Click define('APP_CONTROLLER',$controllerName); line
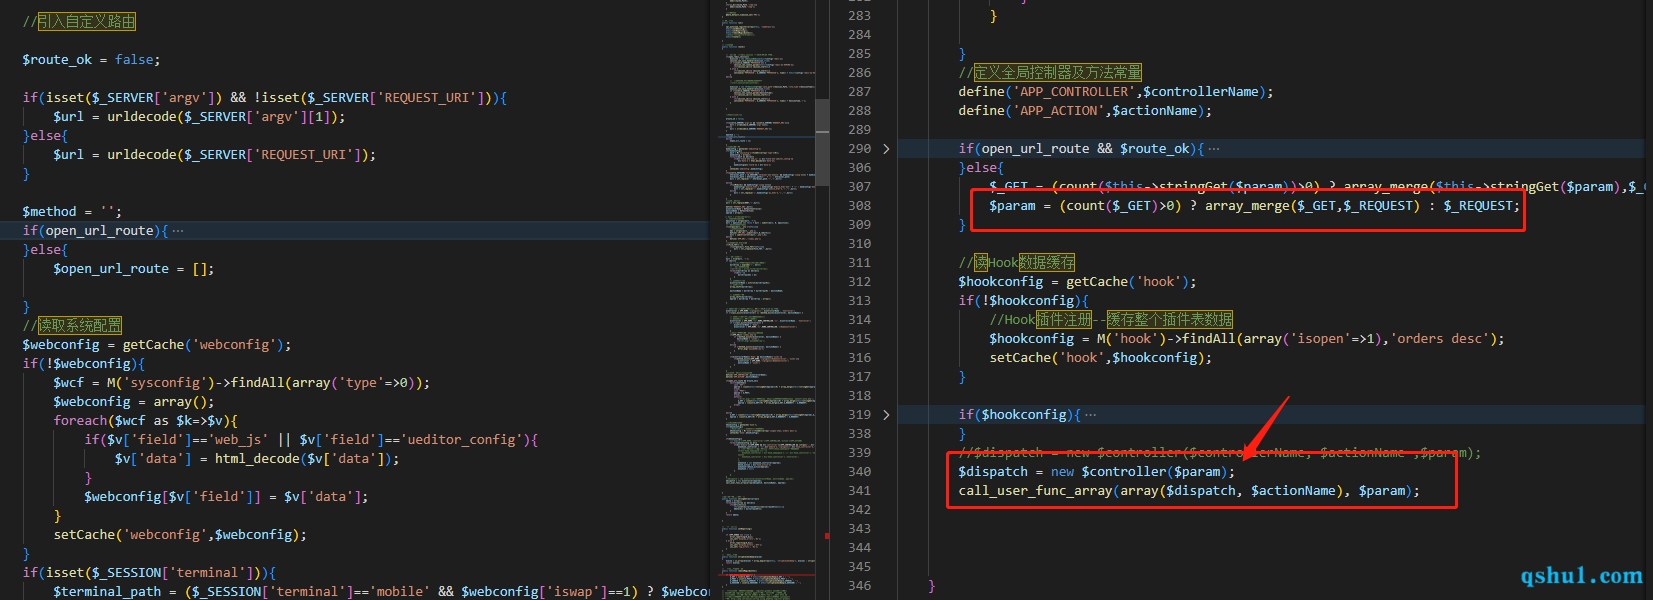The height and width of the screenshot is (600, 1653). (x=1116, y=92)
